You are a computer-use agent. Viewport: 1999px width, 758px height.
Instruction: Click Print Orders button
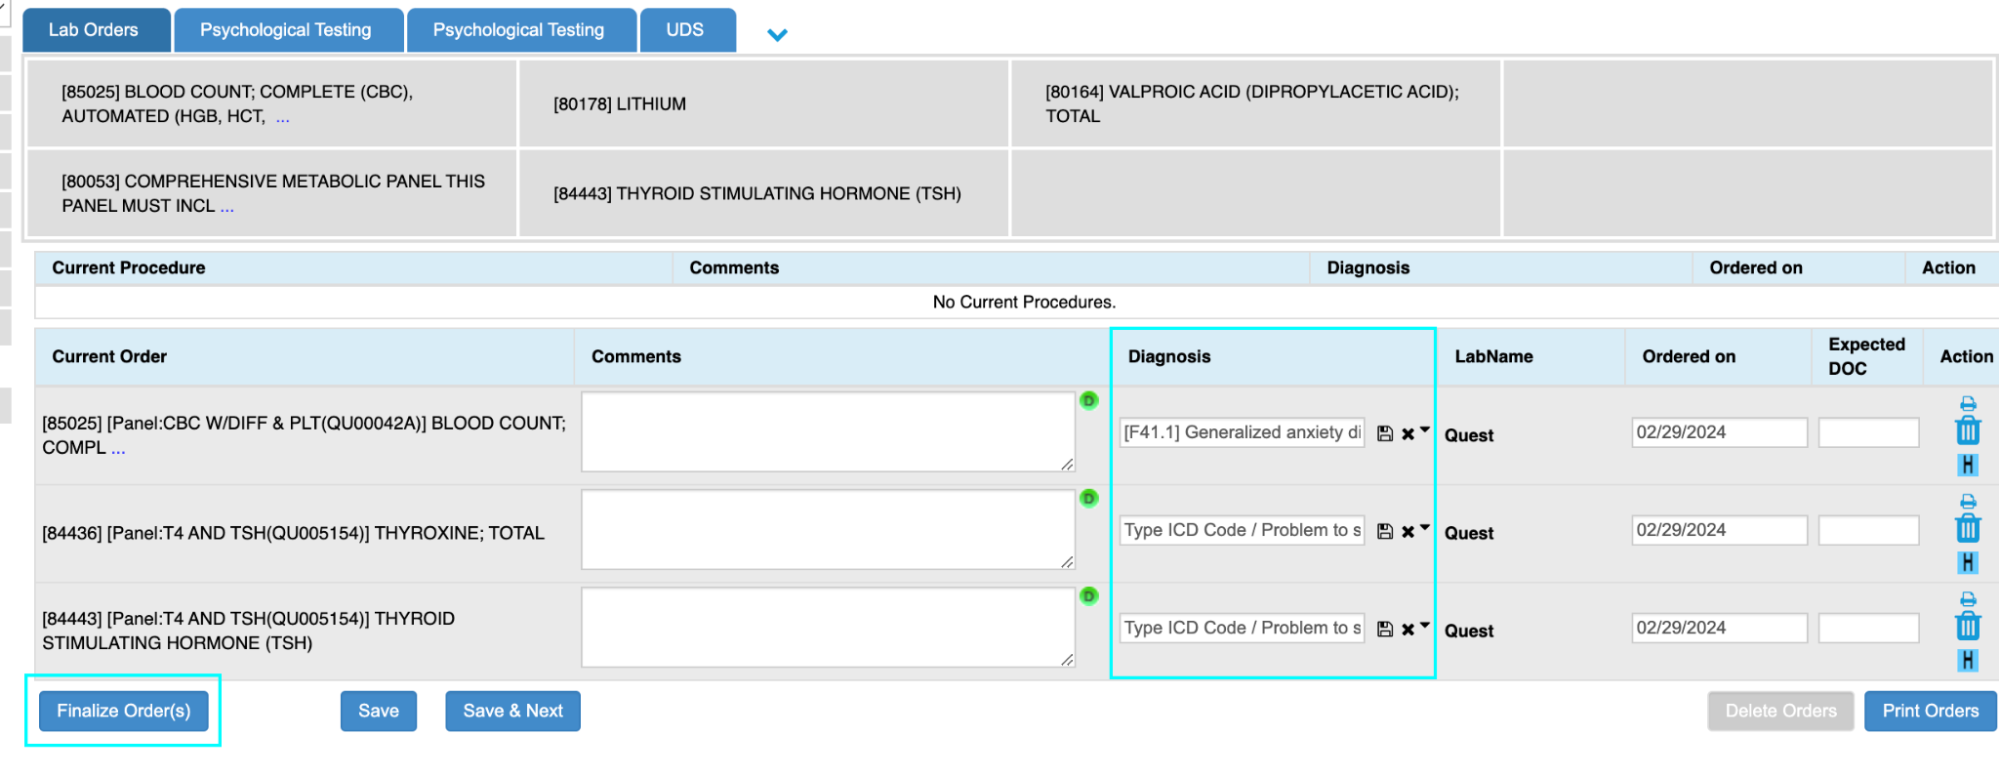[1929, 711]
